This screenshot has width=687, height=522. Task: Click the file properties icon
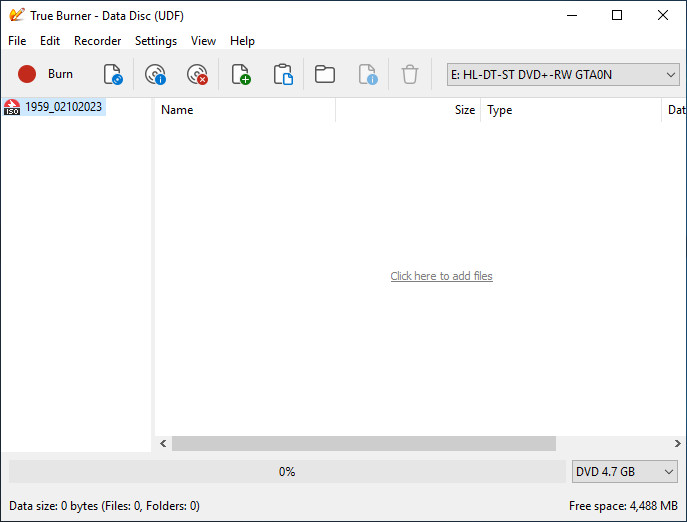pos(368,74)
